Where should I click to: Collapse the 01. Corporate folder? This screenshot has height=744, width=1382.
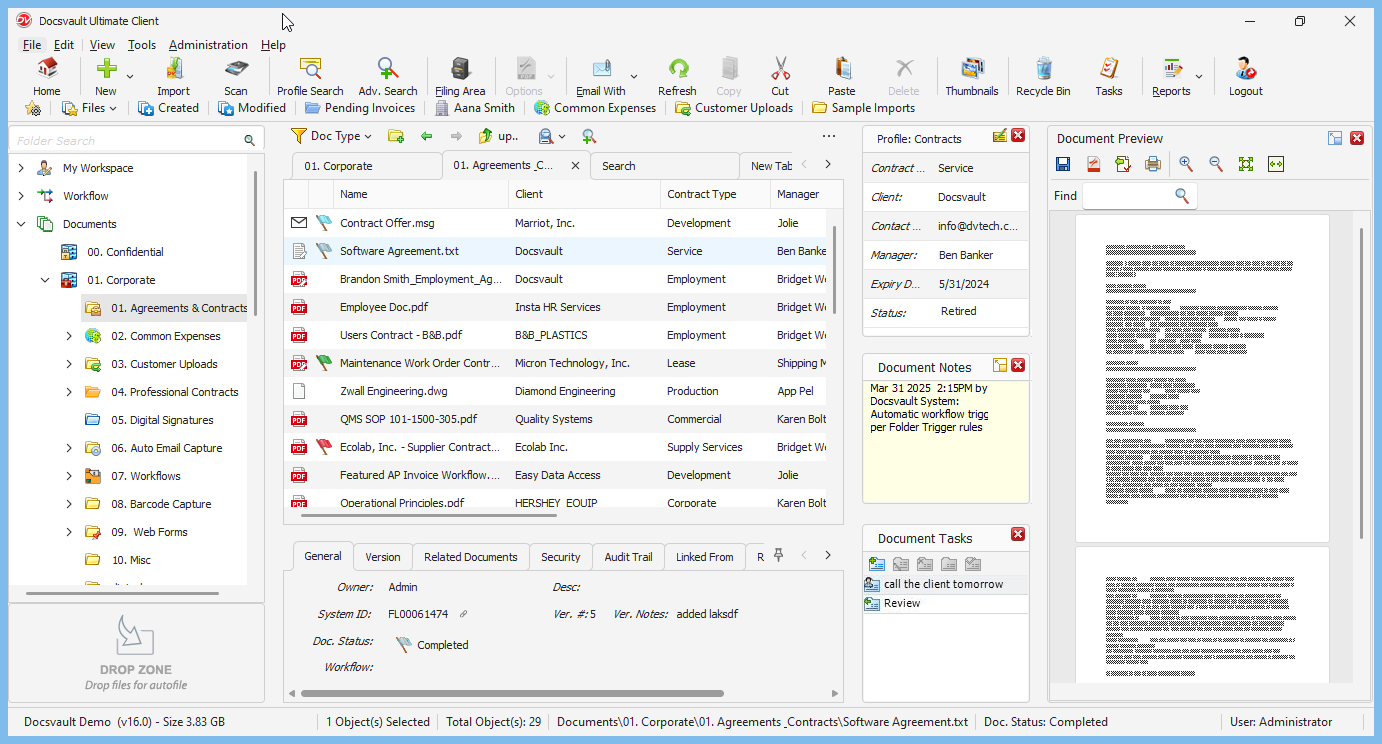45,280
